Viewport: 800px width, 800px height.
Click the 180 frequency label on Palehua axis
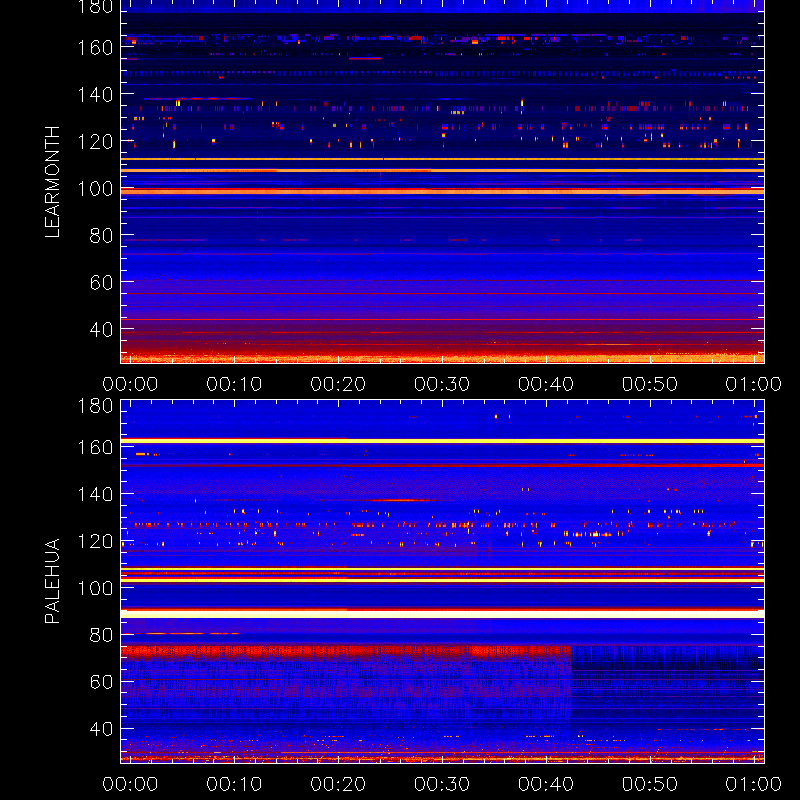(x=95, y=406)
